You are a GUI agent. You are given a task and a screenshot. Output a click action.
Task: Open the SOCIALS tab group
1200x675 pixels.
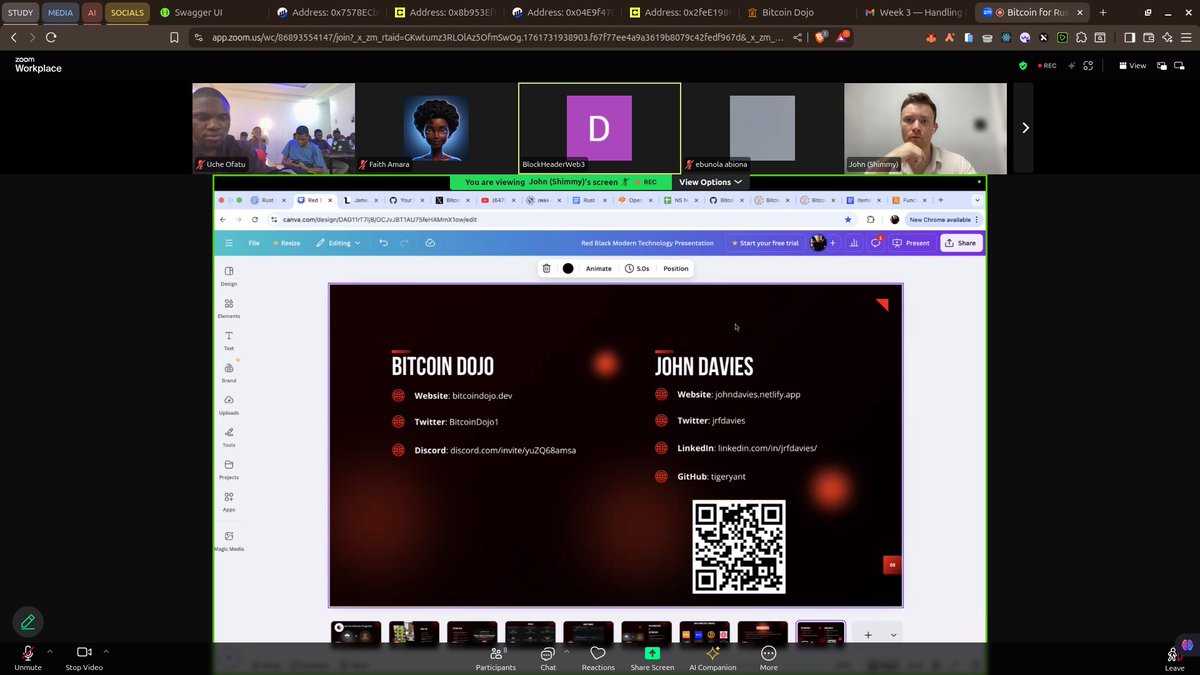click(x=127, y=13)
